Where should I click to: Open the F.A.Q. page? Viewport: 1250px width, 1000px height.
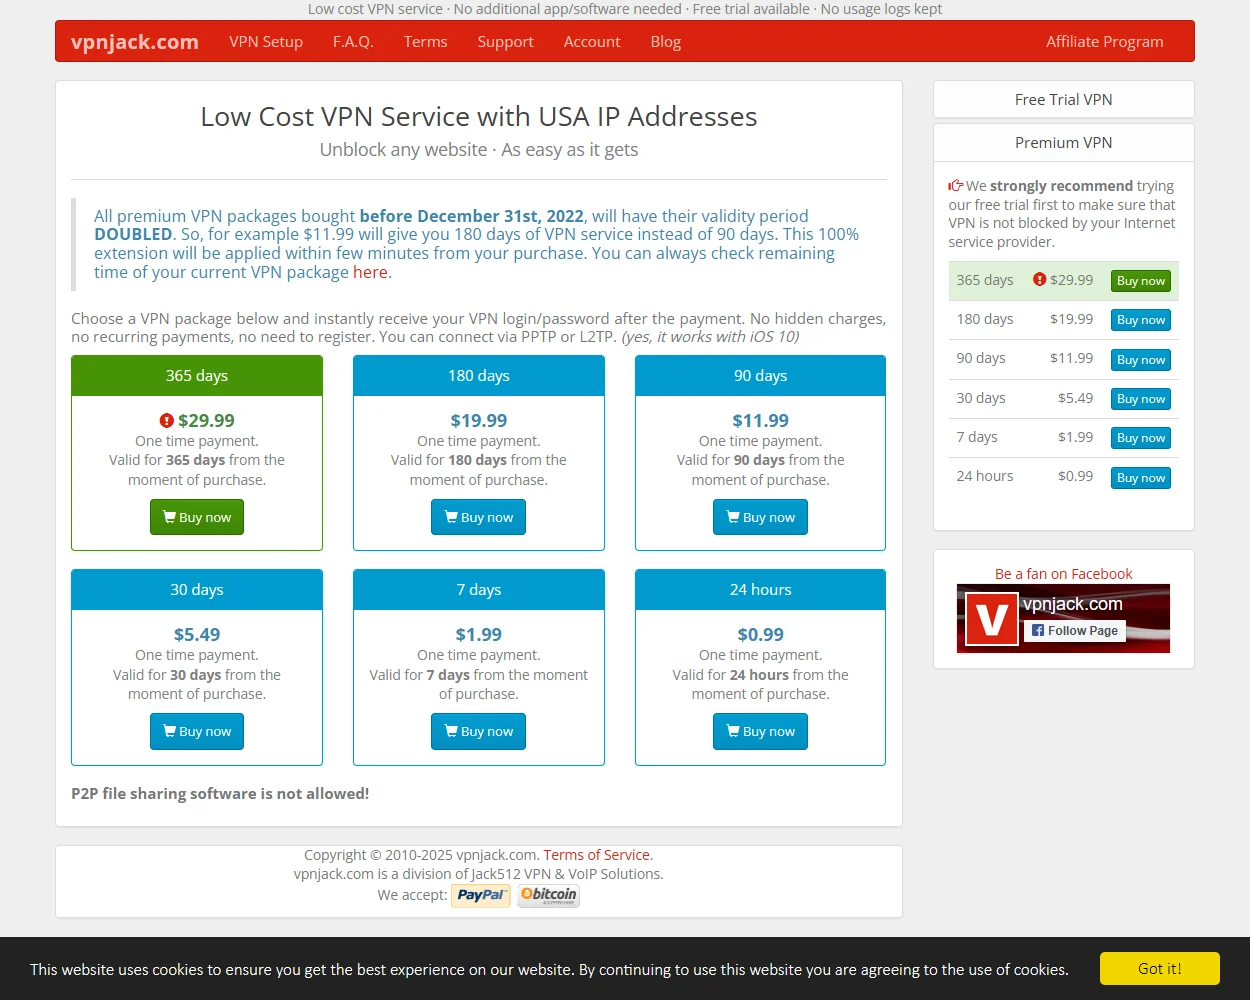click(353, 42)
